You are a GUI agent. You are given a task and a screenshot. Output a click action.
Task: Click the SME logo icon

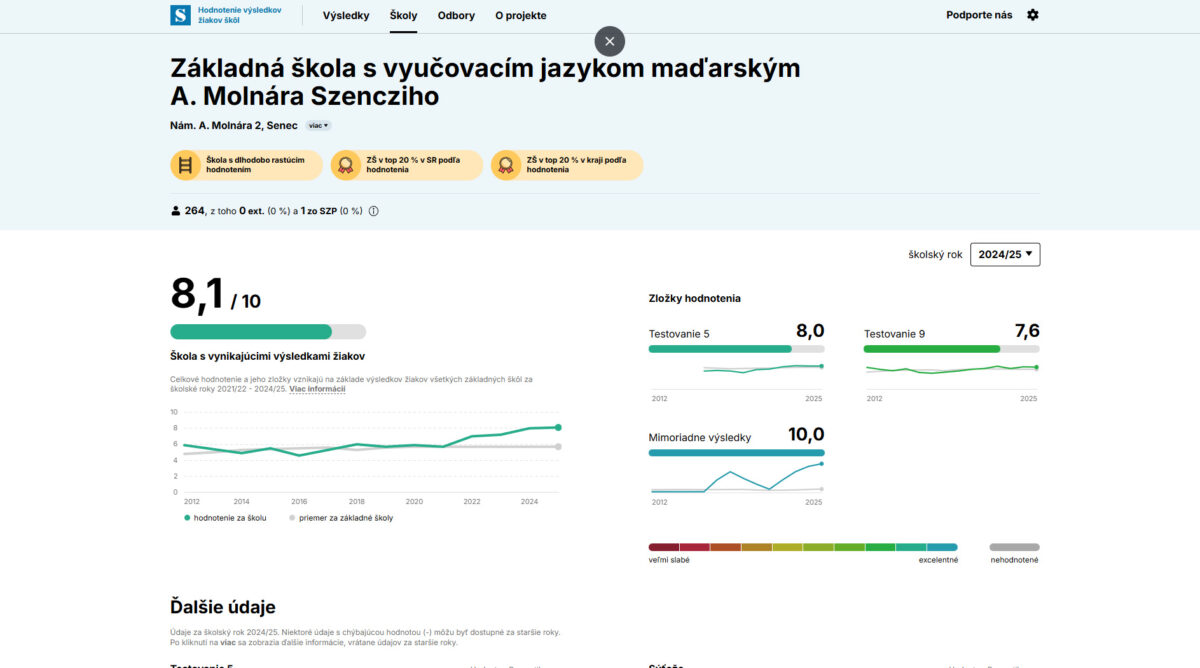tap(180, 15)
